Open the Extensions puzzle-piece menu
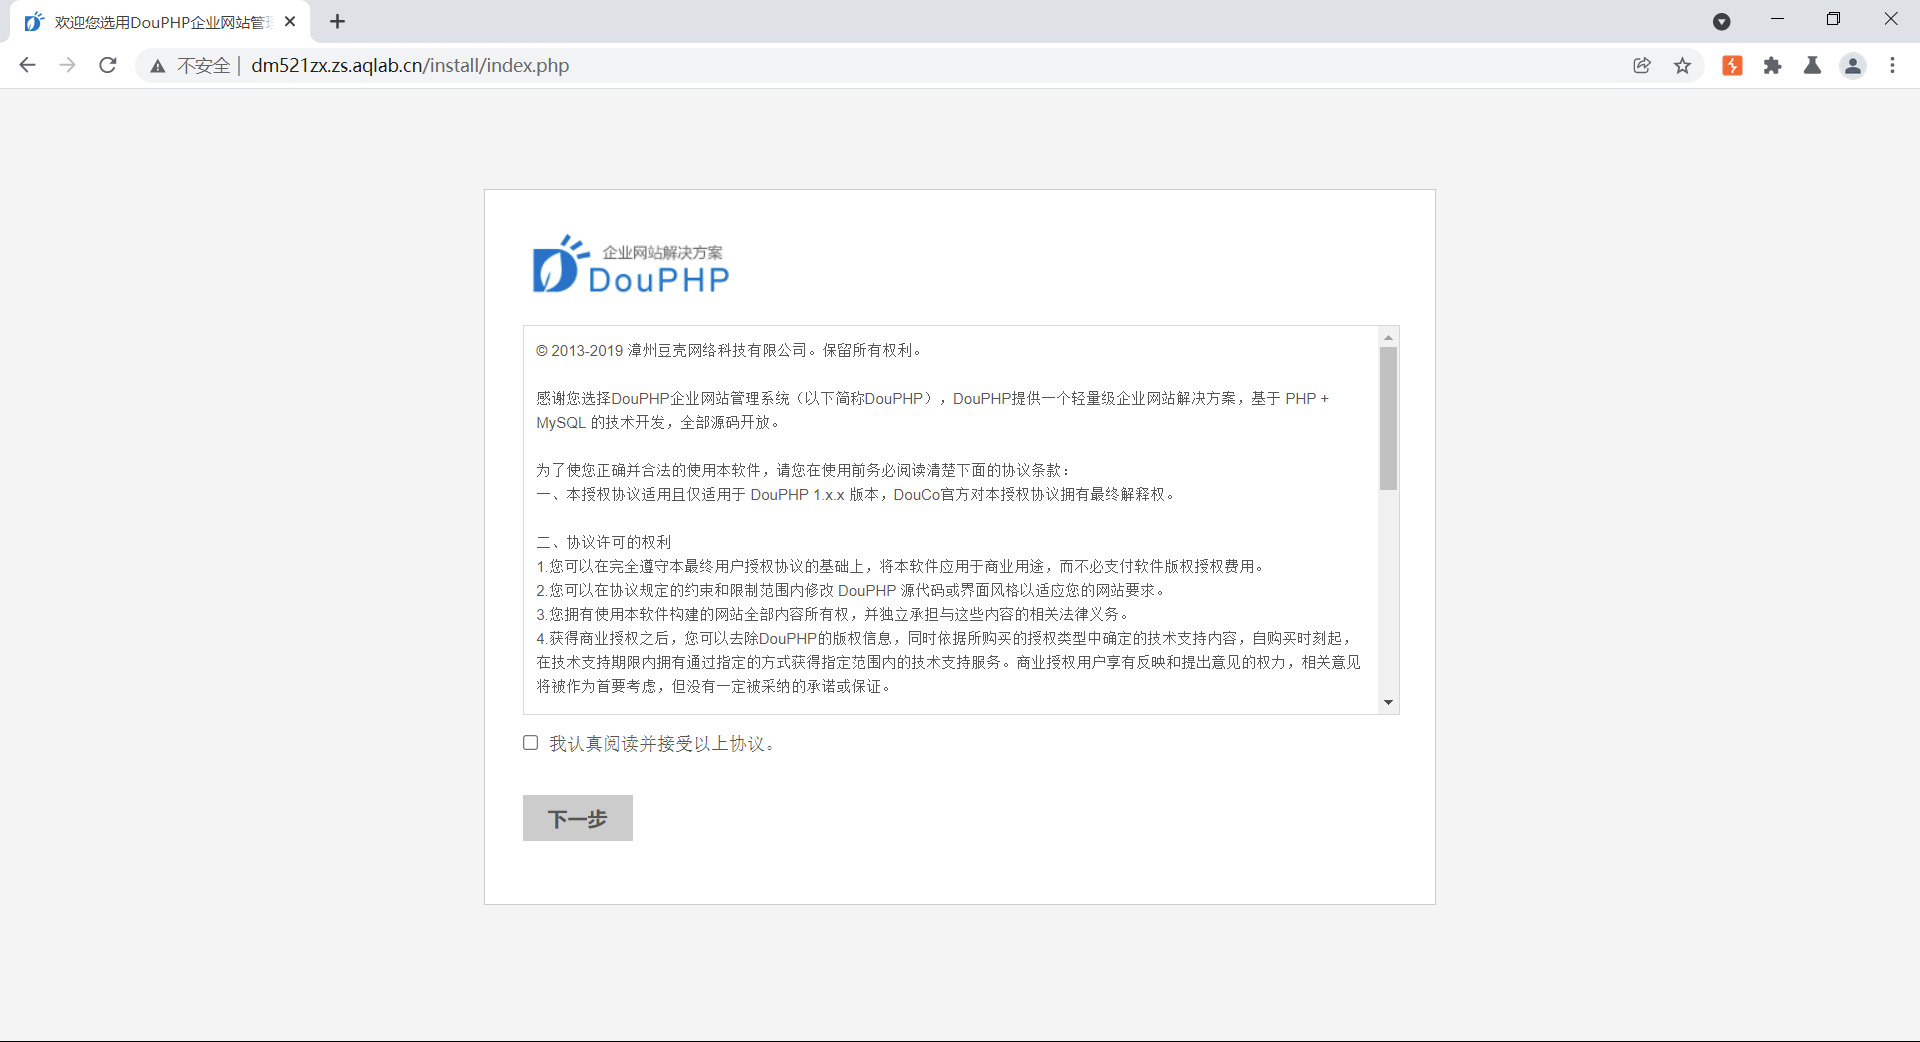This screenshot has height=1042, width=1920. pos(1772,65)
